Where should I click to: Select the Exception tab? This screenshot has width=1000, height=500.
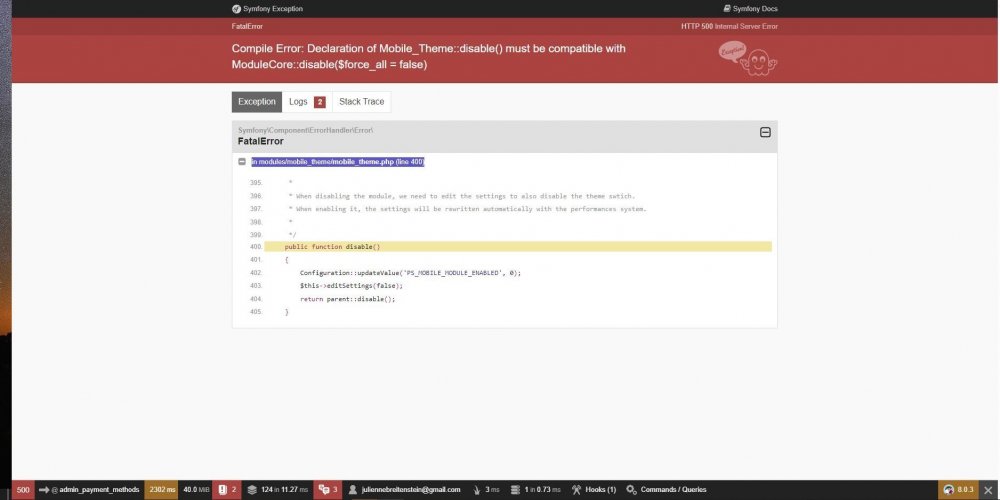[x=257, y=101]
